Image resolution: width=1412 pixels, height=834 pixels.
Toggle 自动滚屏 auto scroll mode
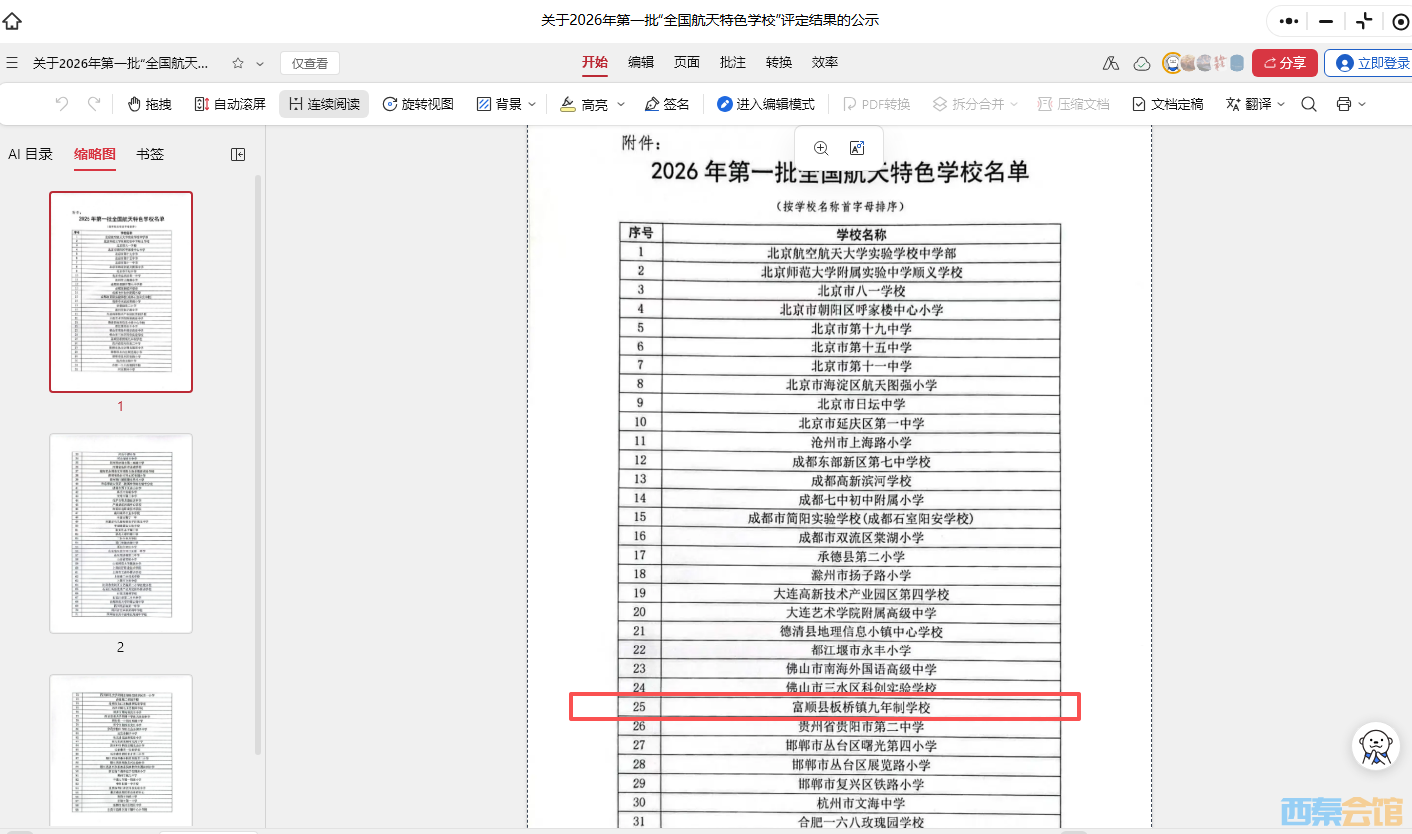230,104
